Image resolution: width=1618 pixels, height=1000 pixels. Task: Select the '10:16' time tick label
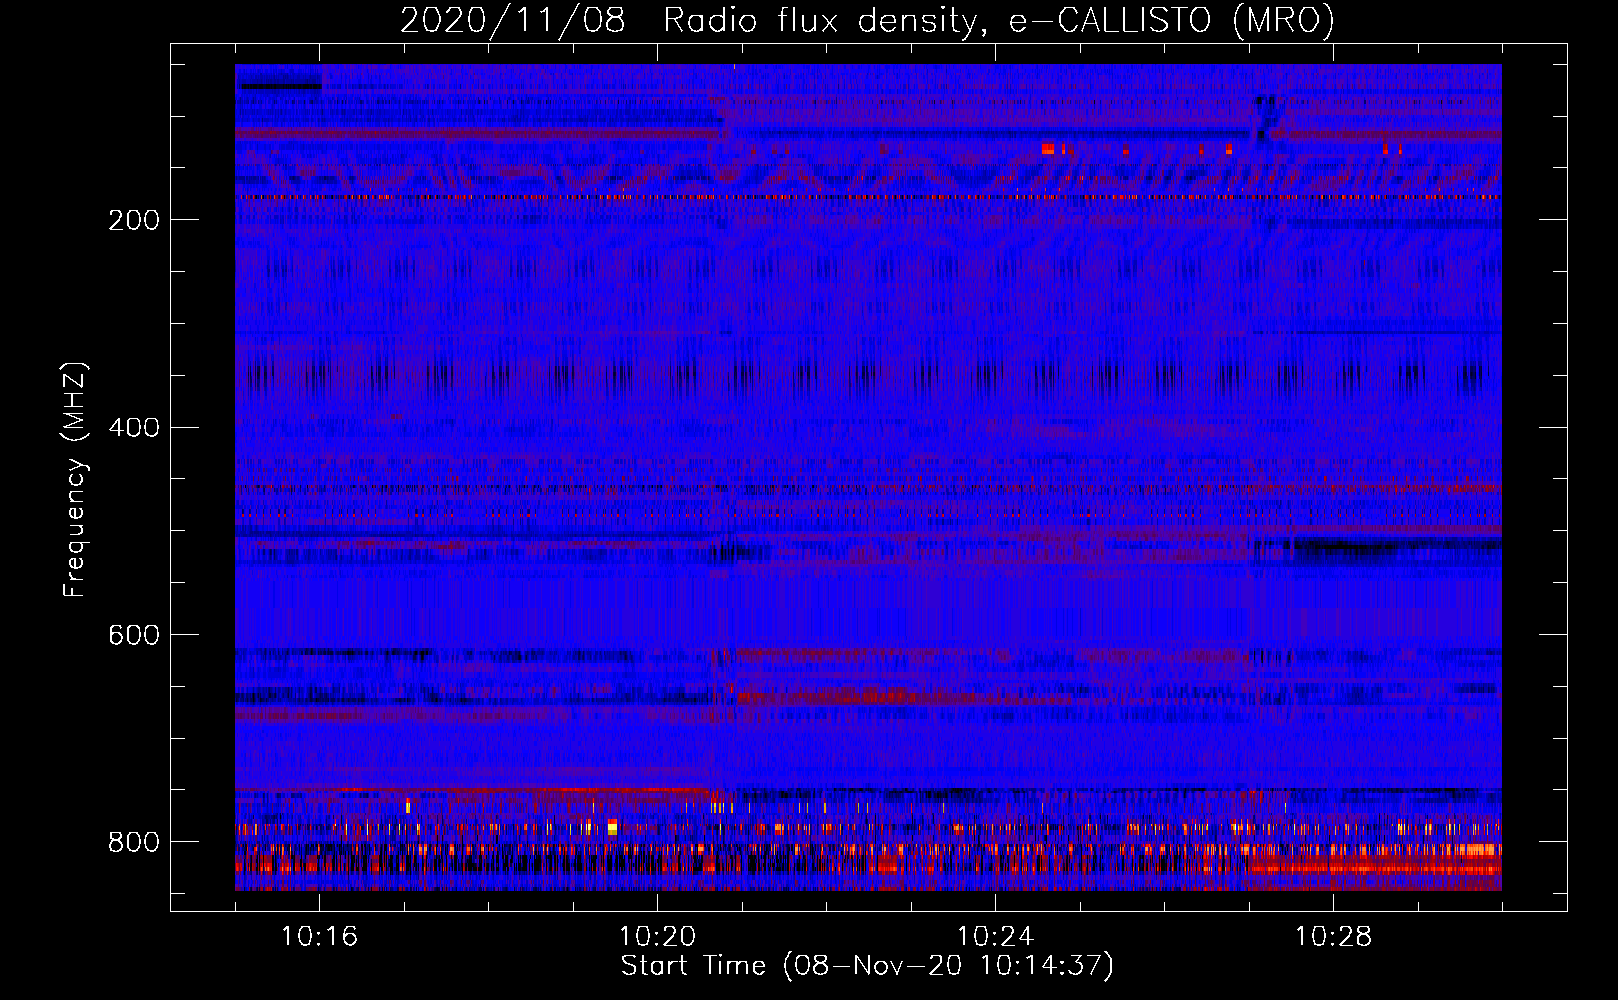[x=320, y=936]
